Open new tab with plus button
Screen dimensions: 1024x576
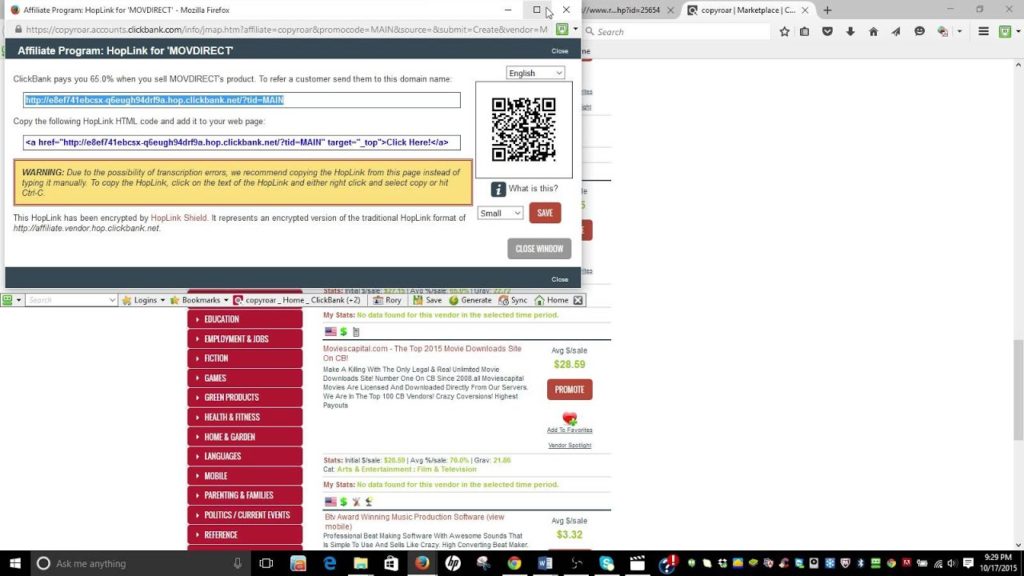pyautogui.click(x=827, y=10)
